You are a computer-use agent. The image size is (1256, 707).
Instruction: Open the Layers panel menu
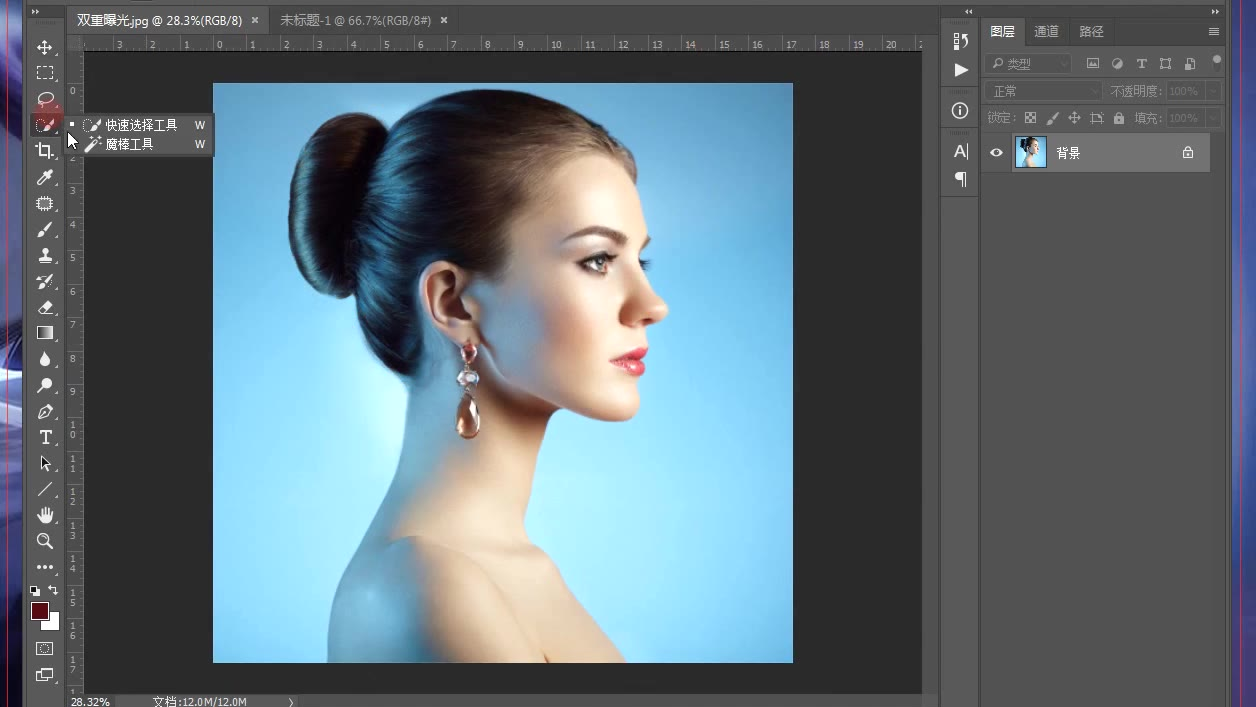pos(1214,32)
